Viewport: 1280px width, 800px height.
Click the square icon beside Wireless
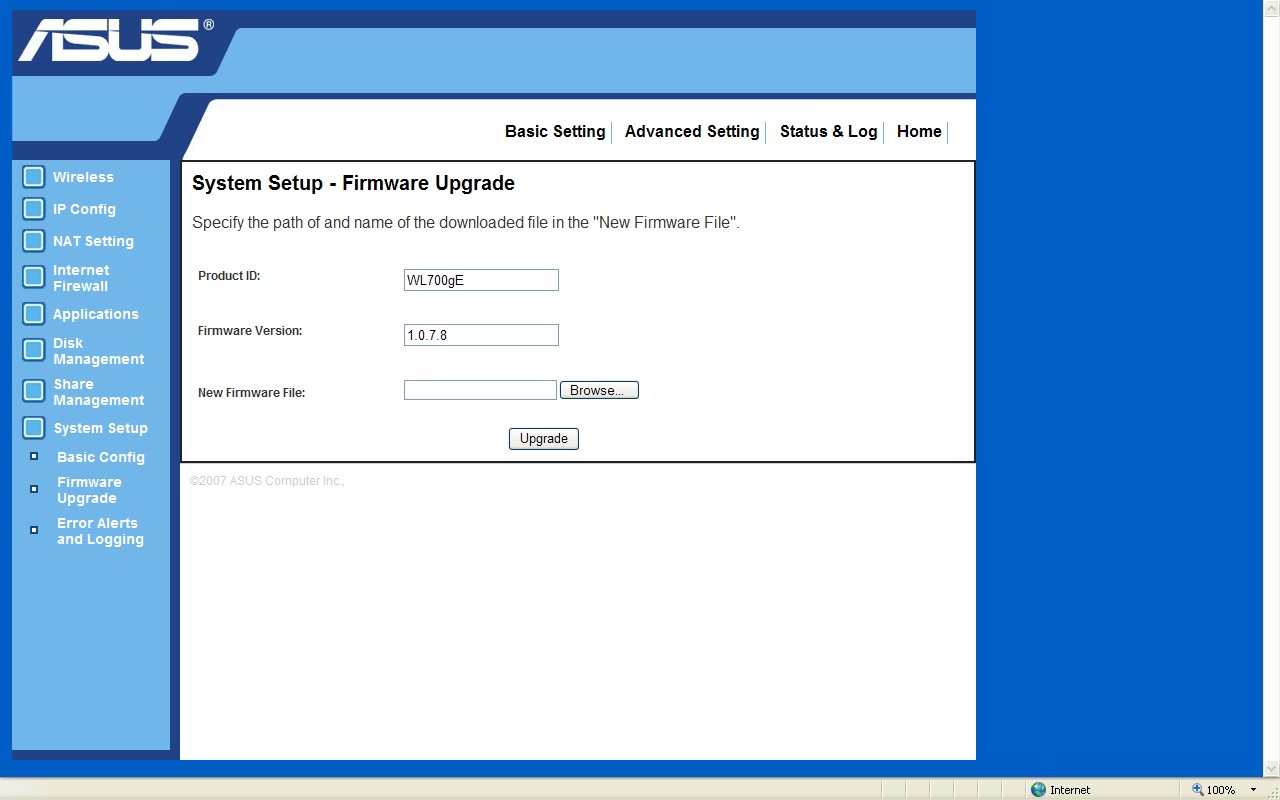tap(34, 177)
